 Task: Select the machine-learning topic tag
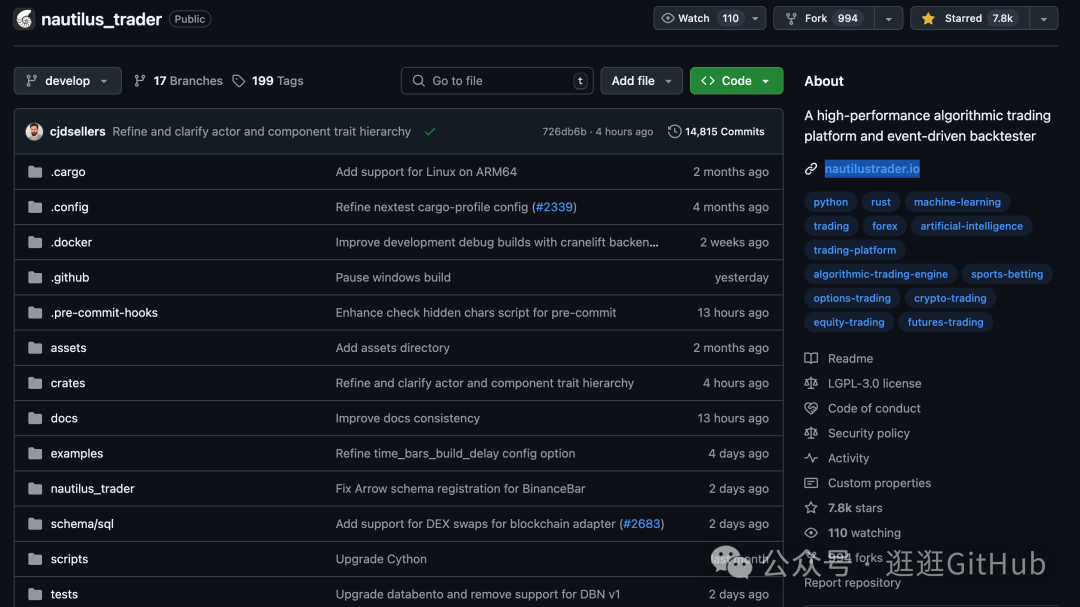[x=957, y=202]
